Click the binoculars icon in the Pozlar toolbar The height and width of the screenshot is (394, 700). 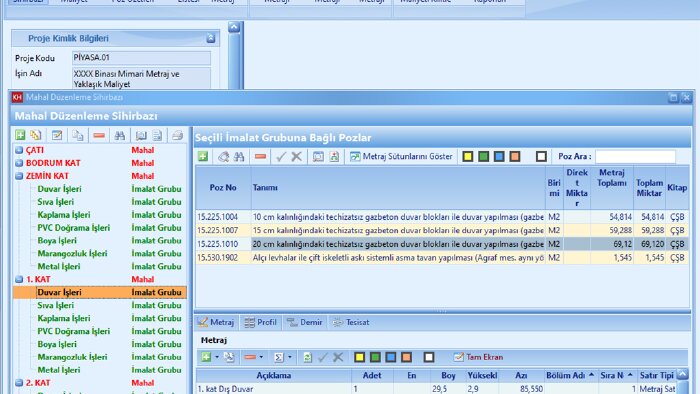[239, 157]
